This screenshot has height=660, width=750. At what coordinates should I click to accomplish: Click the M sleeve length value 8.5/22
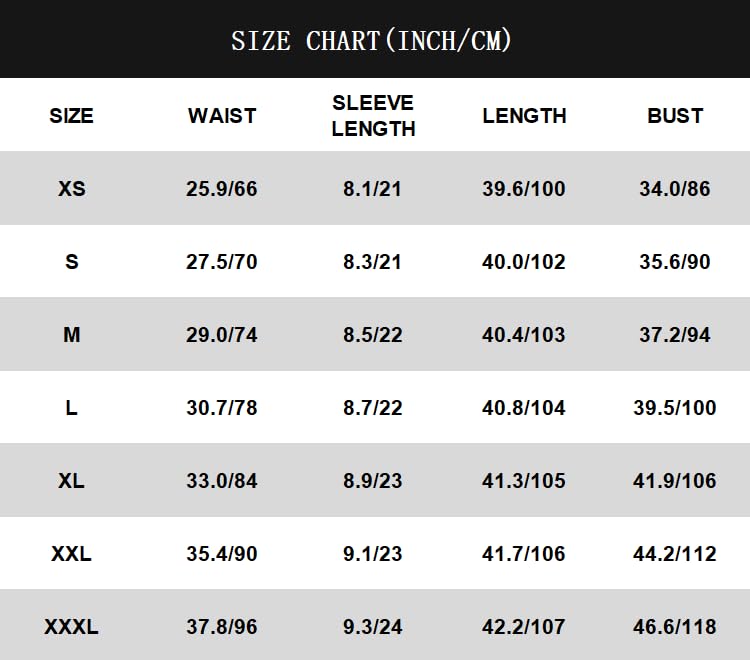tap(373, 335)
